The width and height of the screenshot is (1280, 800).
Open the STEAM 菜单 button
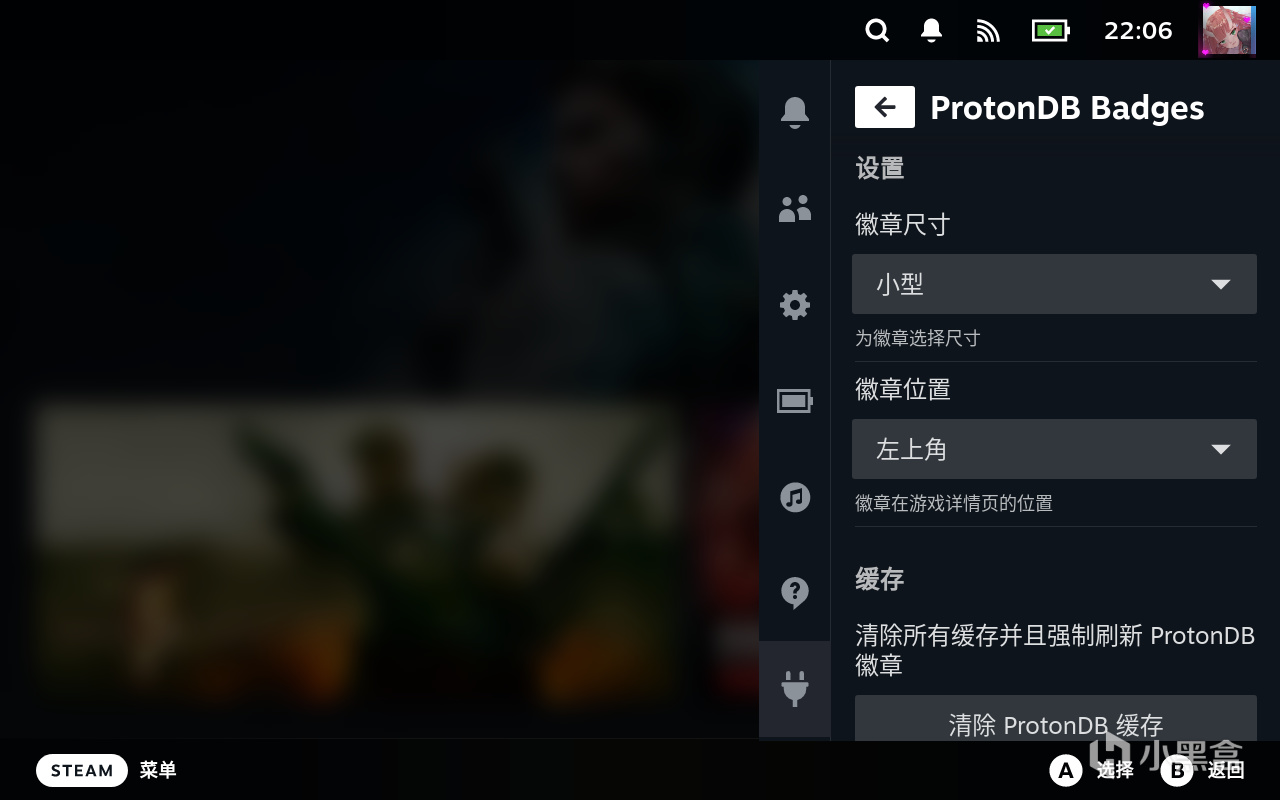coord(106,770)
